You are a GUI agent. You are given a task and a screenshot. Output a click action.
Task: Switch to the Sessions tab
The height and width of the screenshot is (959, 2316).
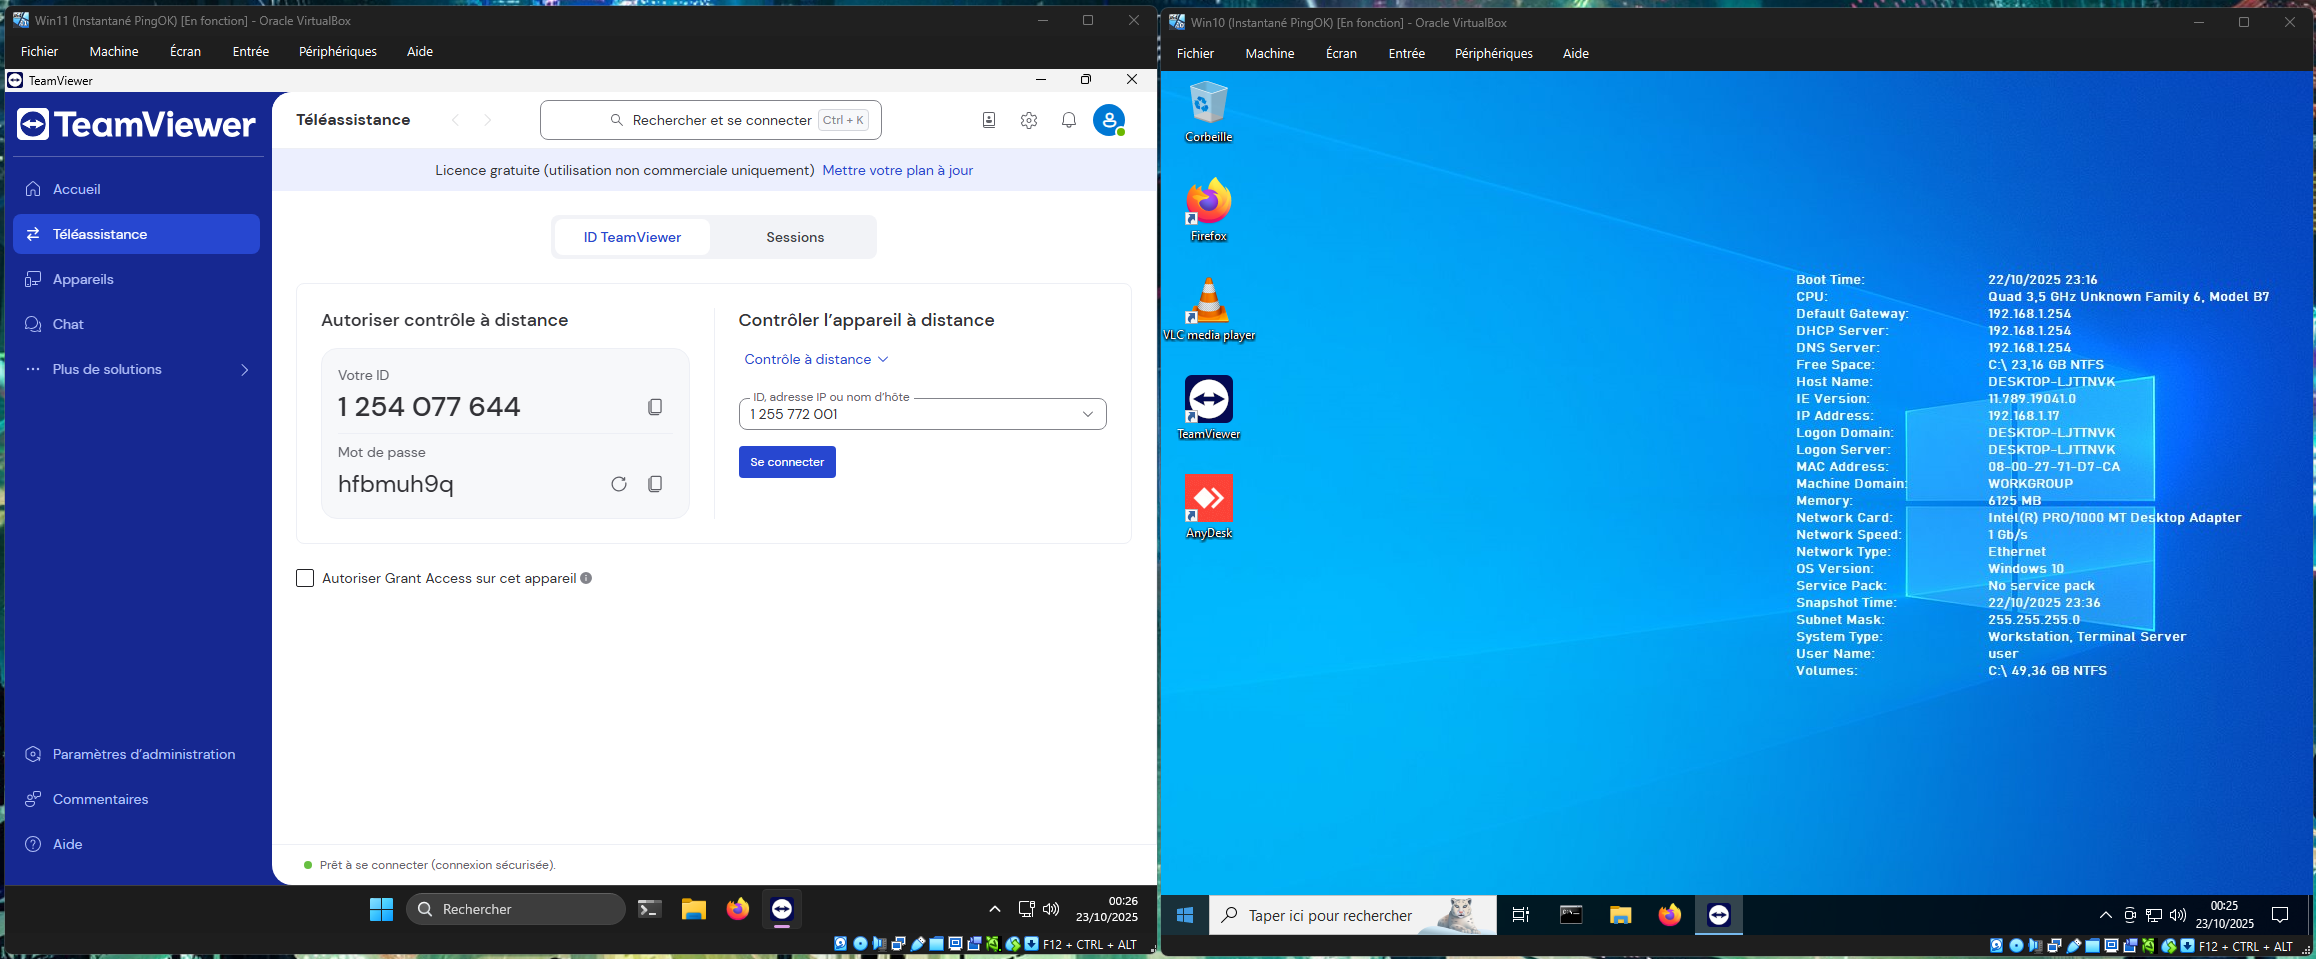(x=795, y=237)
